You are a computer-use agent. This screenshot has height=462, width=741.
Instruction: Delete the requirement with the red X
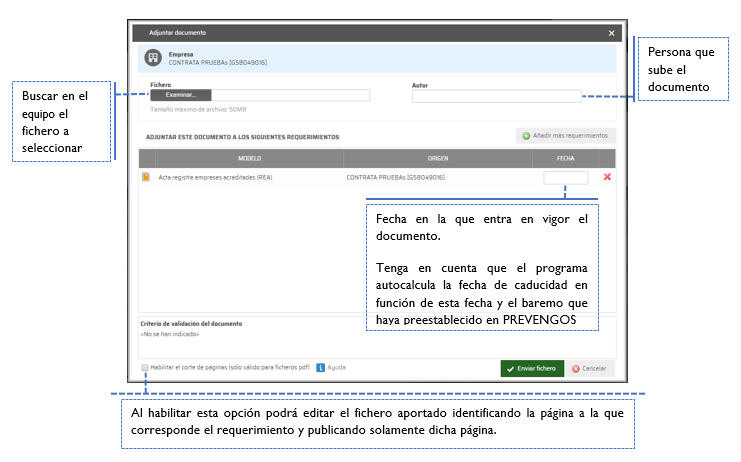[607, 177]
